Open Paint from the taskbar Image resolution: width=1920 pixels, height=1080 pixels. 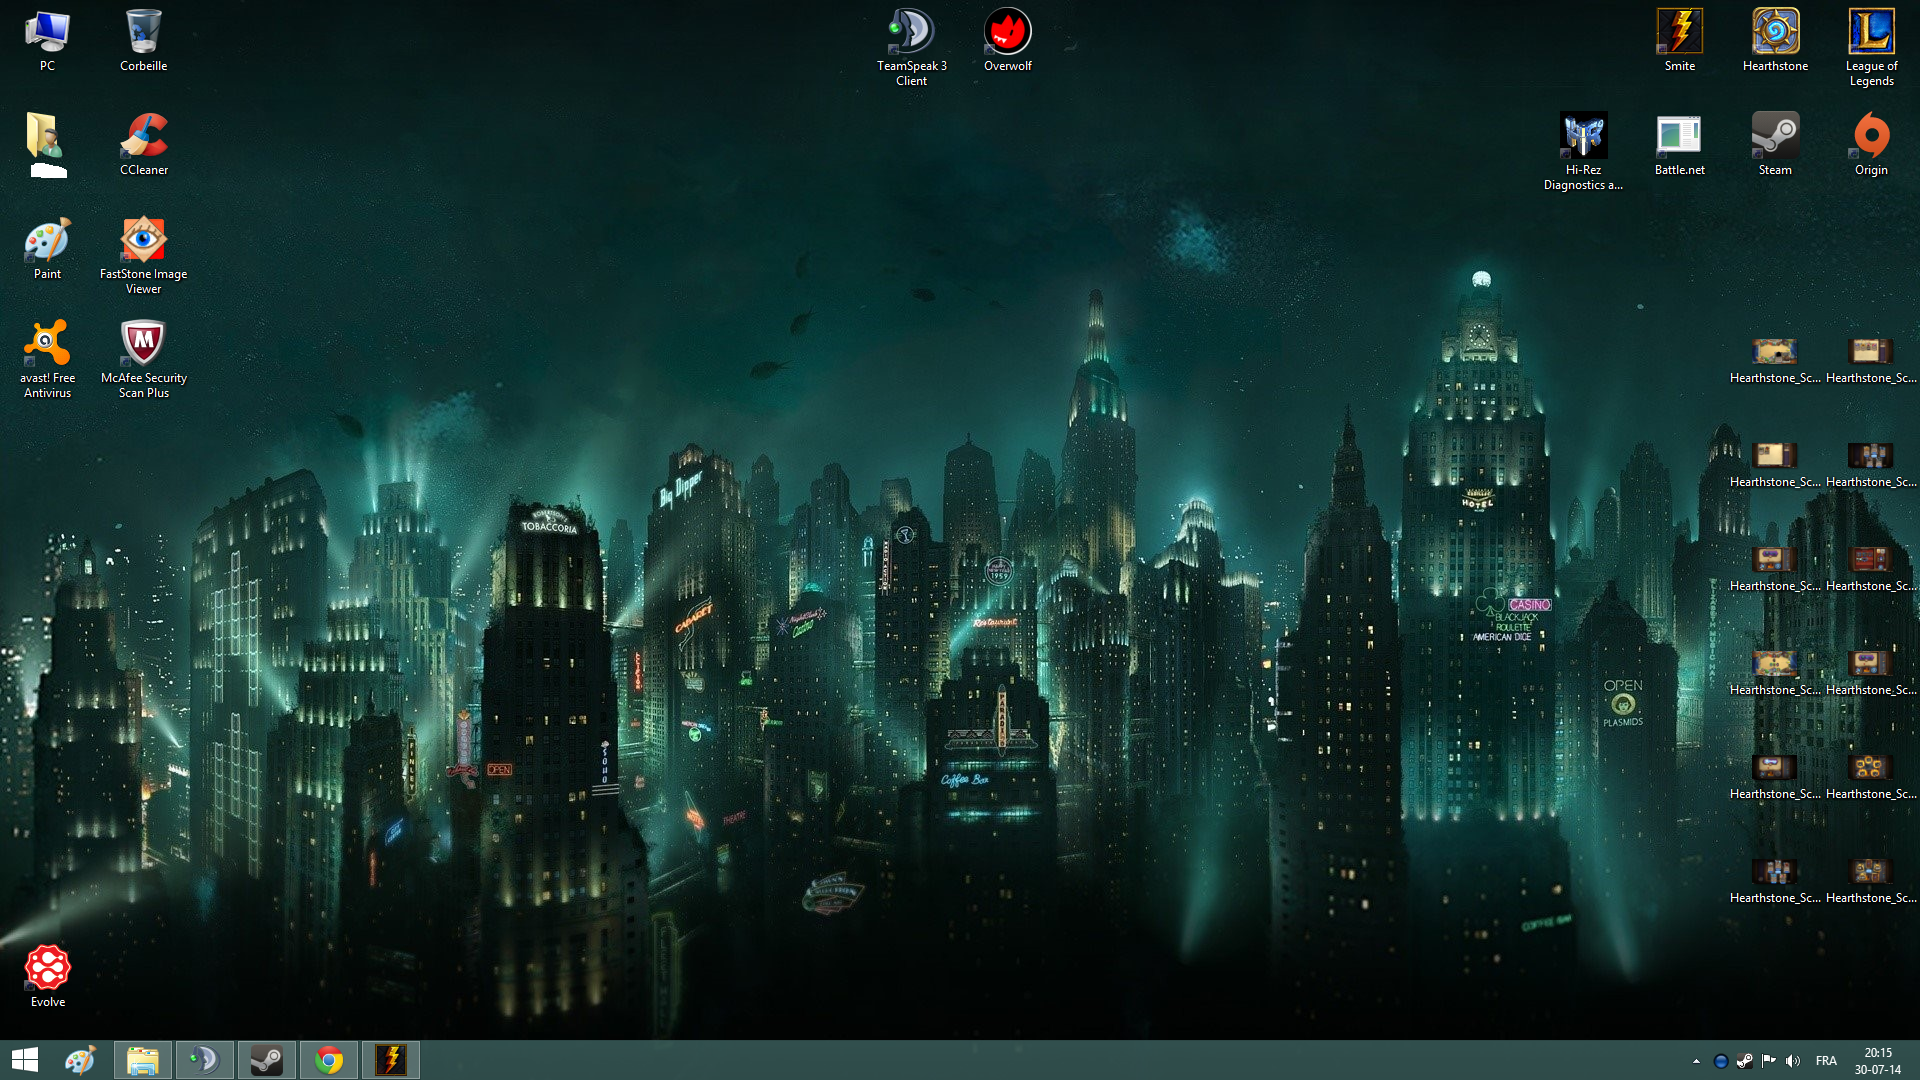[80, 1060]
